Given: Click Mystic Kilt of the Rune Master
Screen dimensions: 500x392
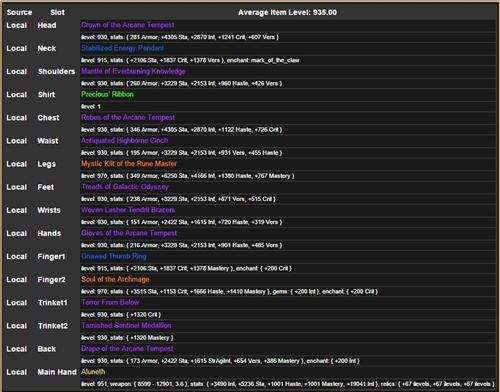Looking at the screenshot, I should [x=129, y=164].
